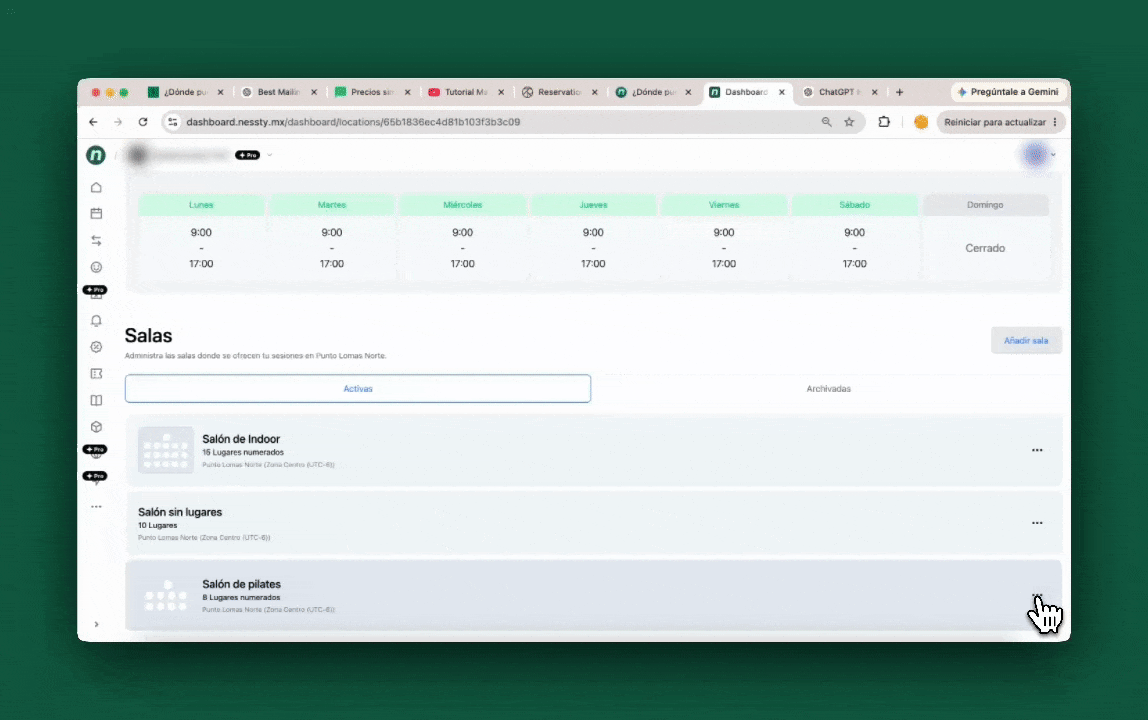This screenshot has height=720, width=1148.
Task: Close the Dashboard browser tab
Action: (x=782, y=92)
